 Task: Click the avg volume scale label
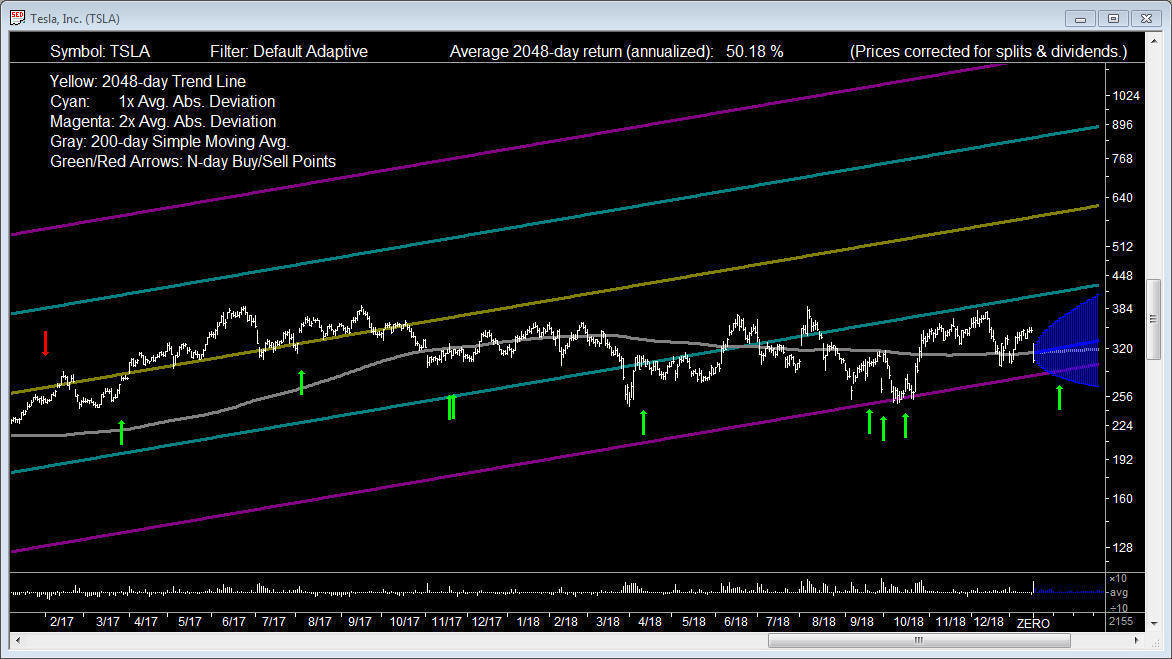coord(1119,593)
